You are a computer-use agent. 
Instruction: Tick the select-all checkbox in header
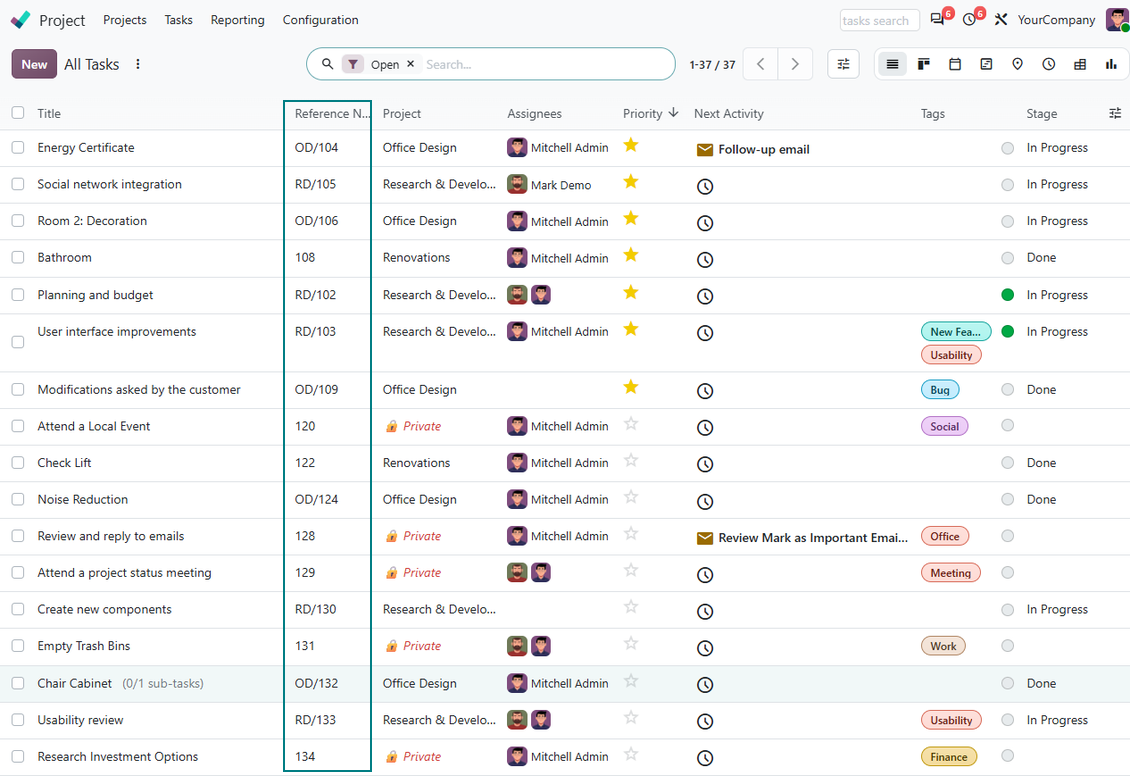pyautogui.click(x=18, y=112)
